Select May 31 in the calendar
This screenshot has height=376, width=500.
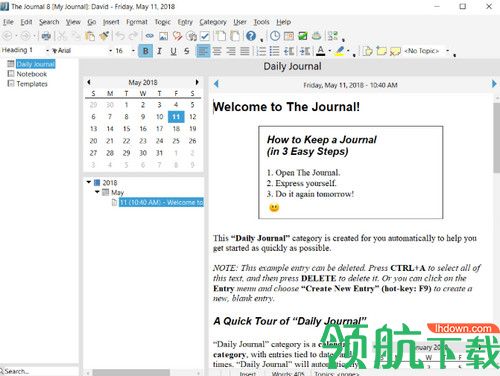159,153
